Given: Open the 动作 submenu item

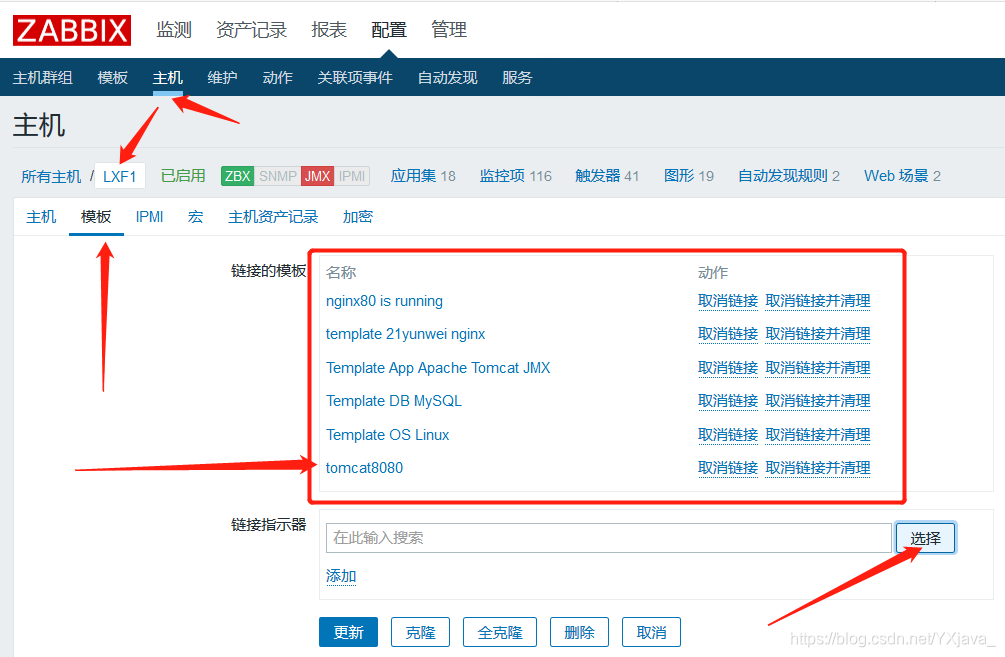Looking at the screenshot, I should [278, 78].
